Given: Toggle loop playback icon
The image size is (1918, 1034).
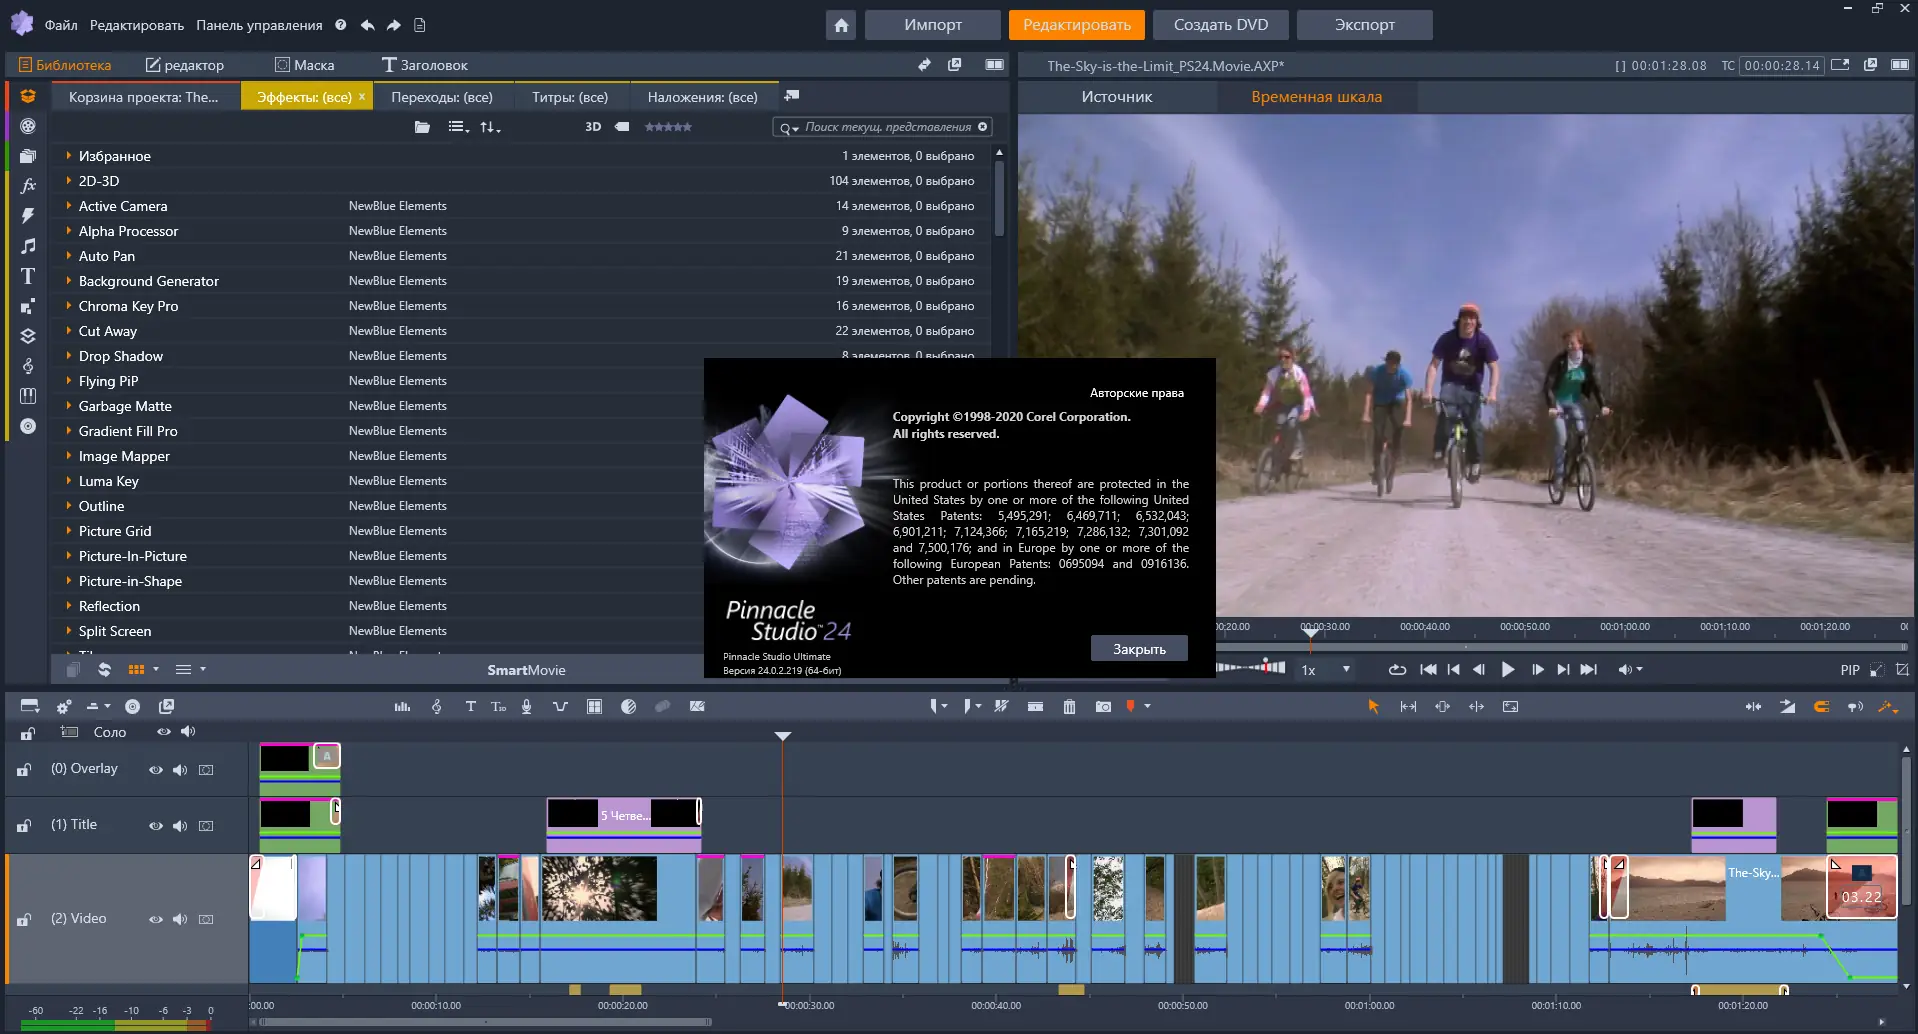Looking at the screenshot, I should [x=1397, y=670].
